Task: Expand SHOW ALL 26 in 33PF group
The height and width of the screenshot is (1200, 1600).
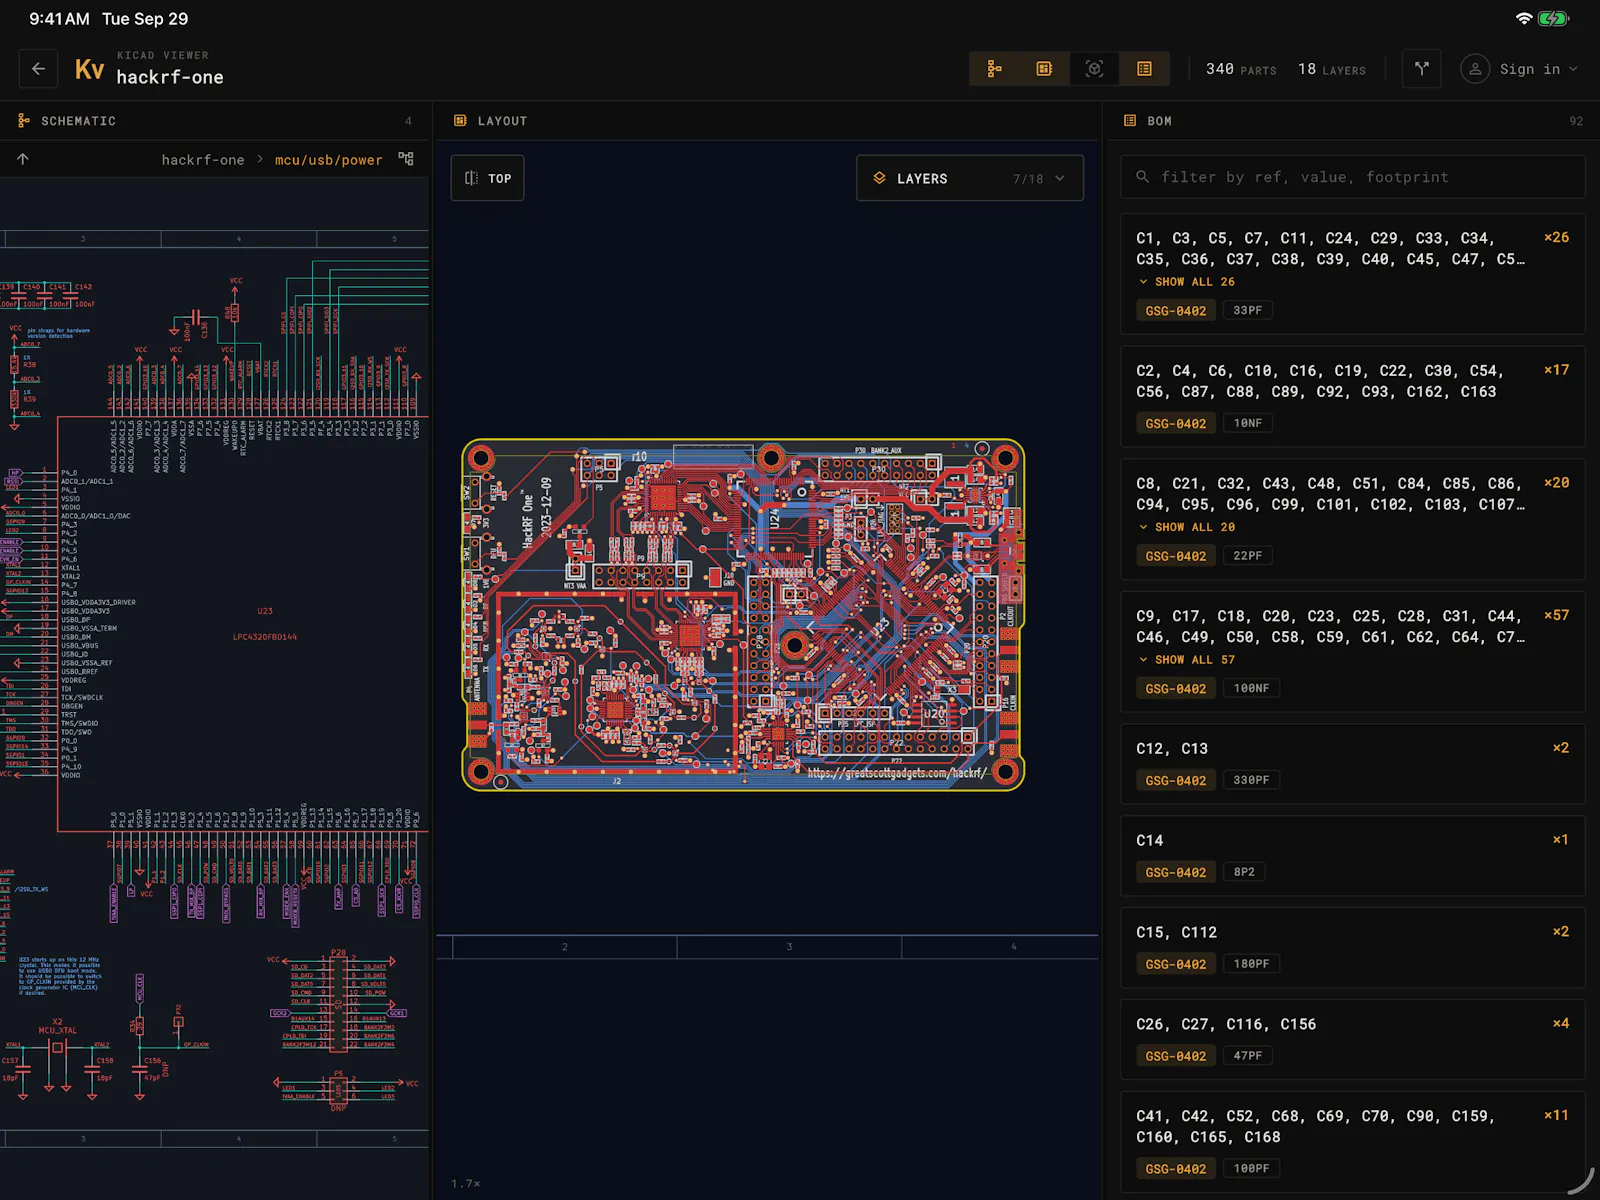Action: tap(1187, 282)
